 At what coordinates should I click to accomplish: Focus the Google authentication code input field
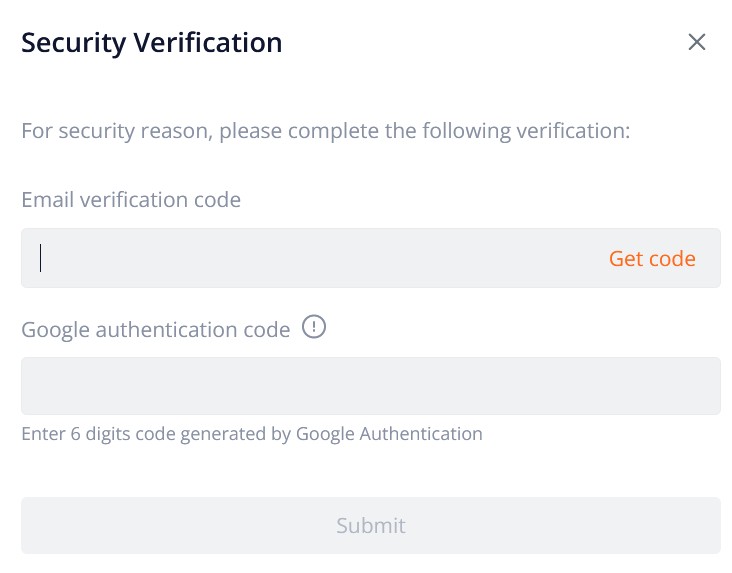pyautogui.click(x=371, y=386)
